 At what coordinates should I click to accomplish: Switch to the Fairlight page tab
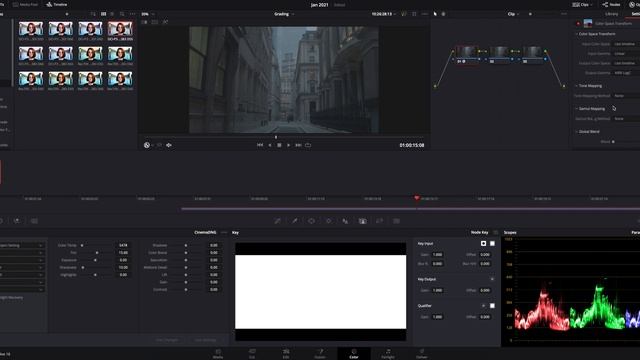coord(388,353)
